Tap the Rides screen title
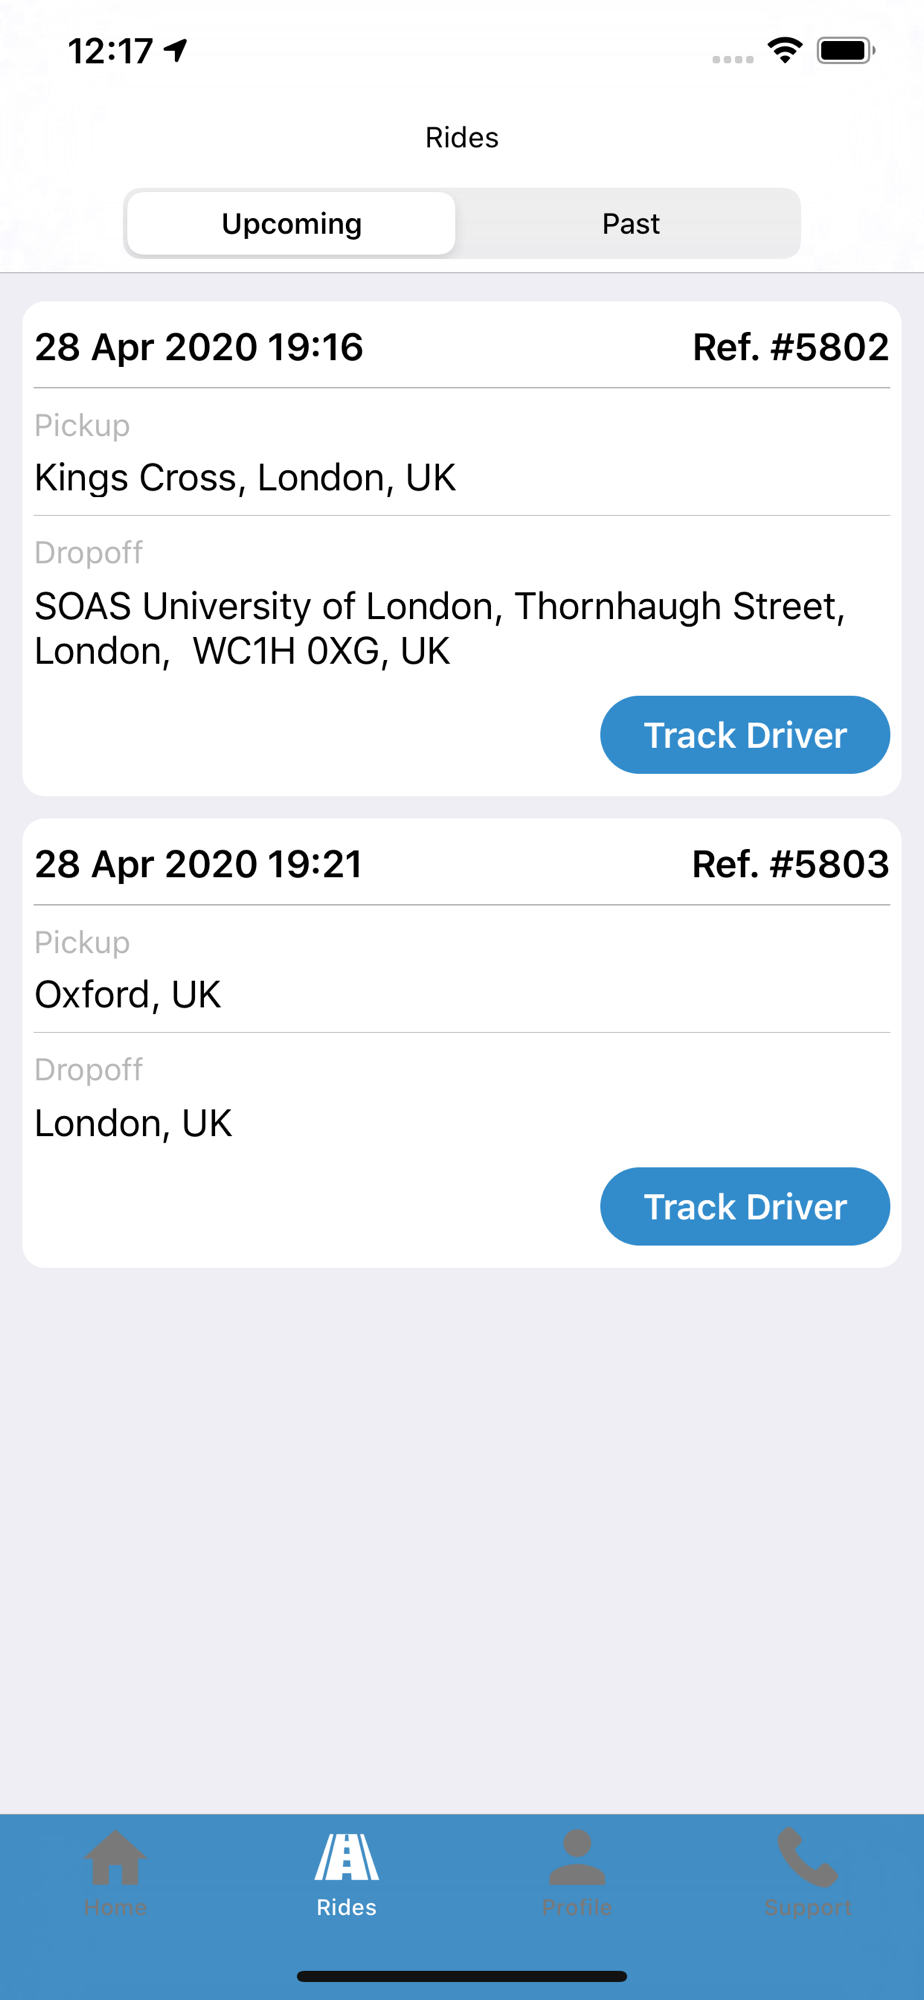The width and height of the screenshot is (924, 2000). tap(462, 137)
